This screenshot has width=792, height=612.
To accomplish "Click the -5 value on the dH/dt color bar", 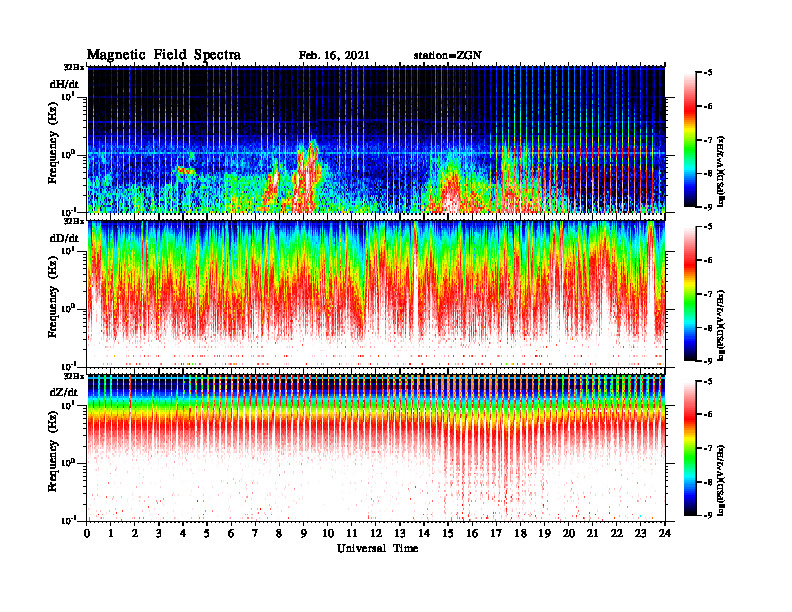I will click(708, 73).
